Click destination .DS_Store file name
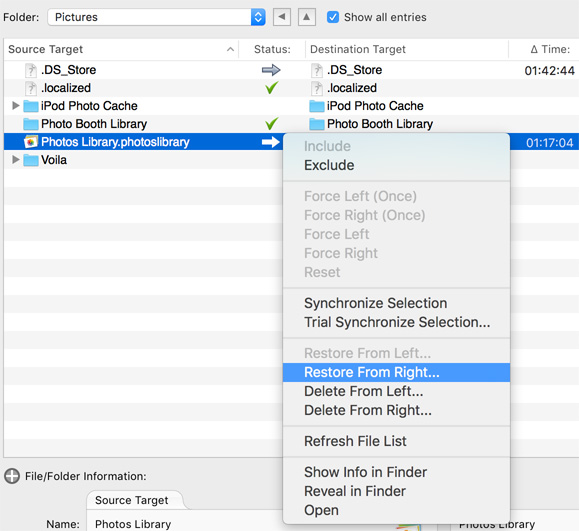The height and width of the screenshot is (531, 579). coord(354,70)
